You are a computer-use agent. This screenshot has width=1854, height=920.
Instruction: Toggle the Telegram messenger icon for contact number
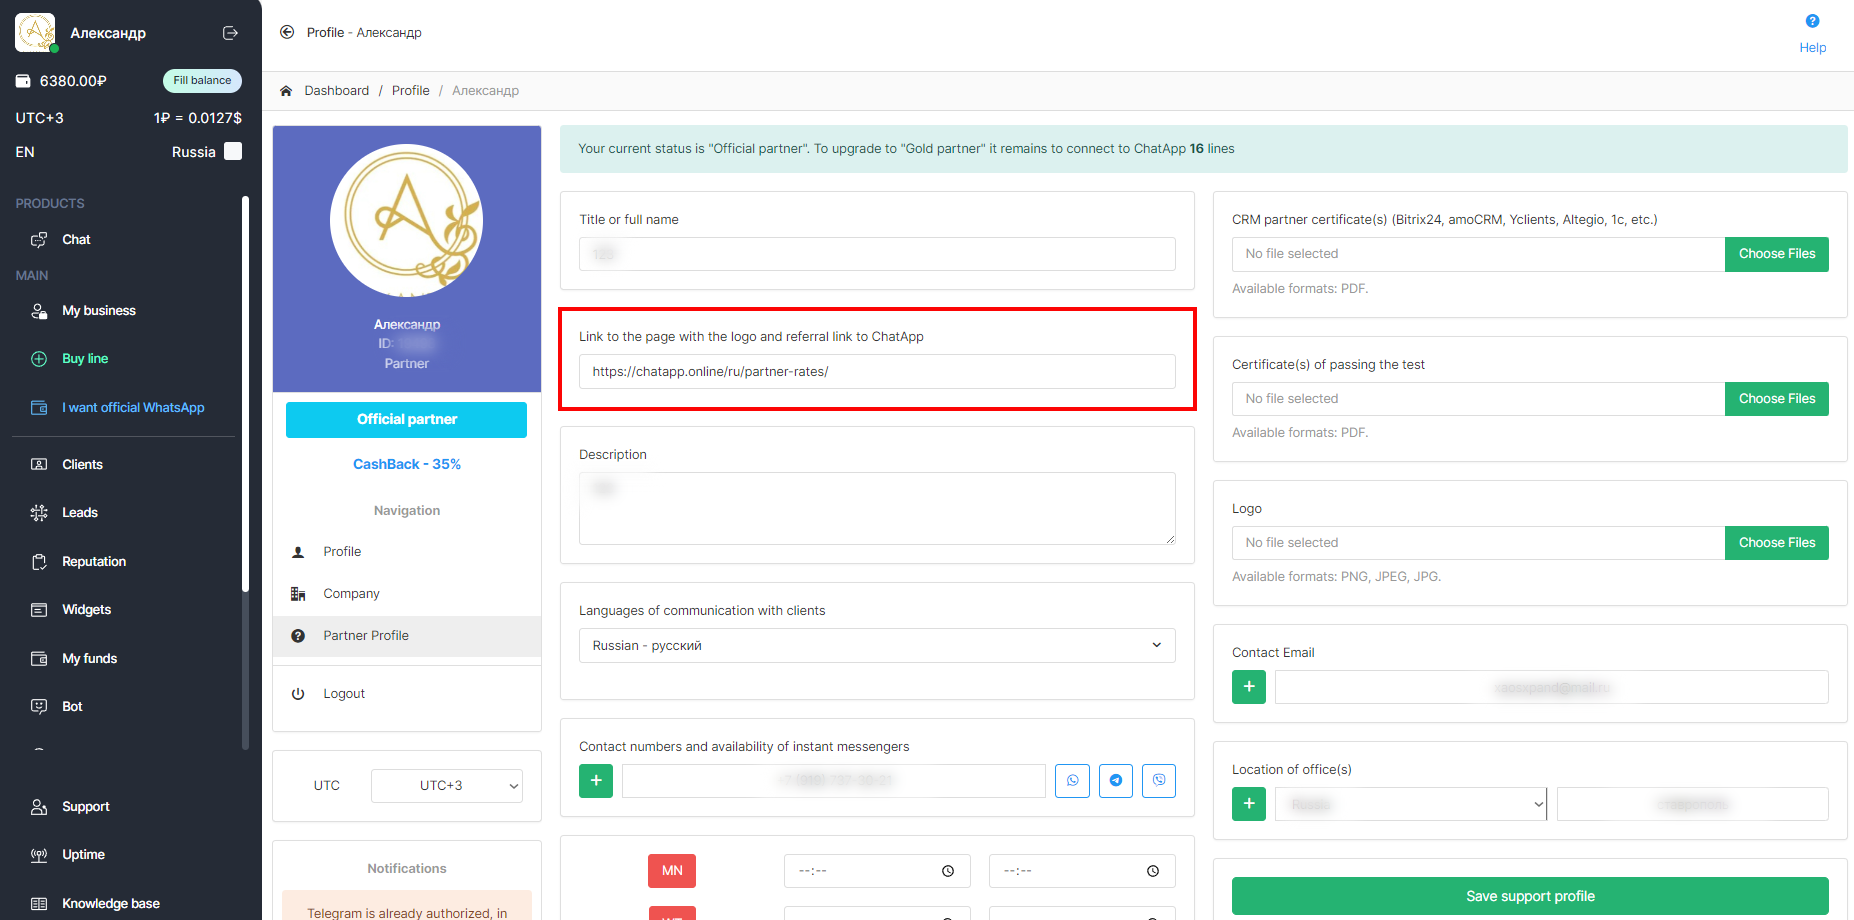pyautogui.click(x=1115, y=781)
